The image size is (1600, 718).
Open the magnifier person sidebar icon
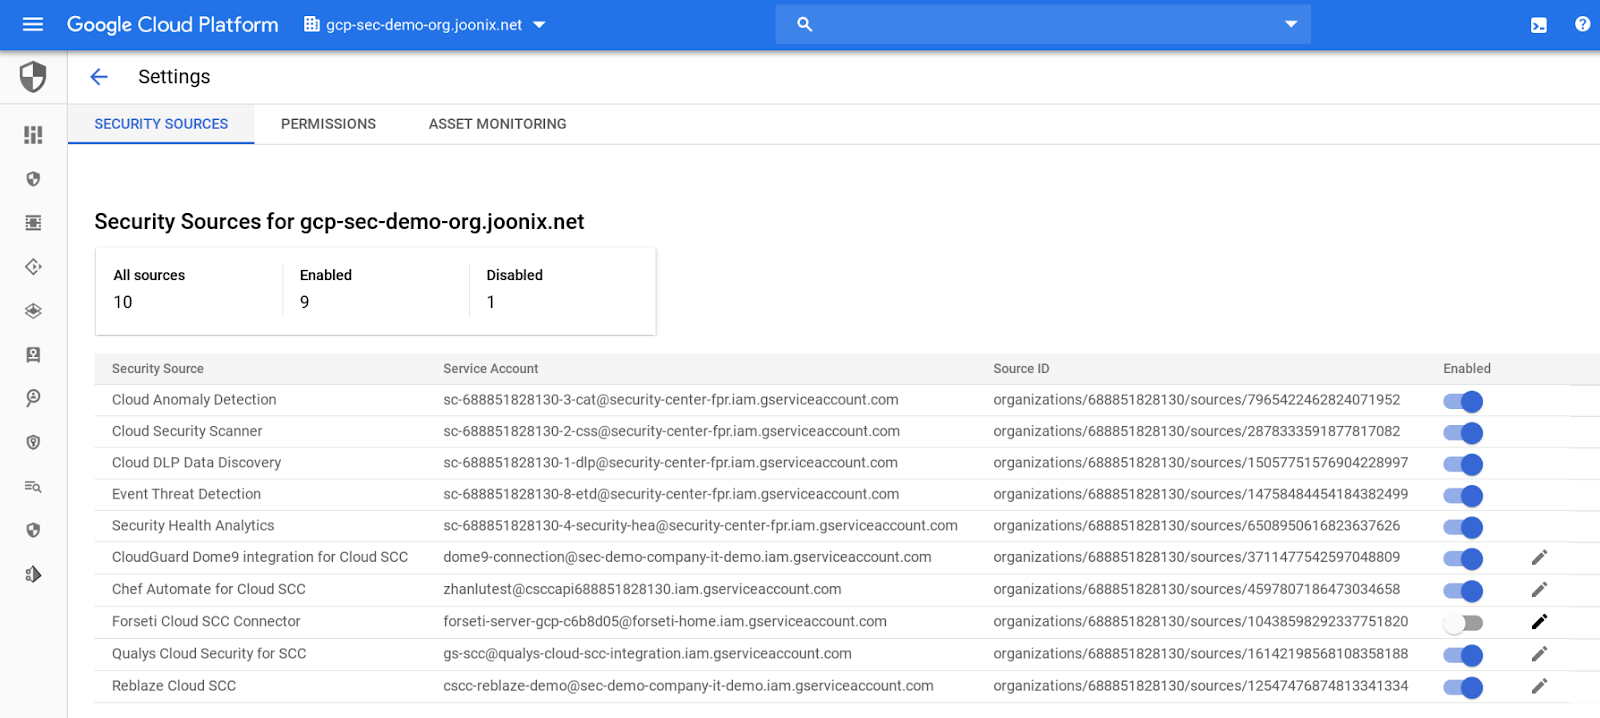point(33,398)
